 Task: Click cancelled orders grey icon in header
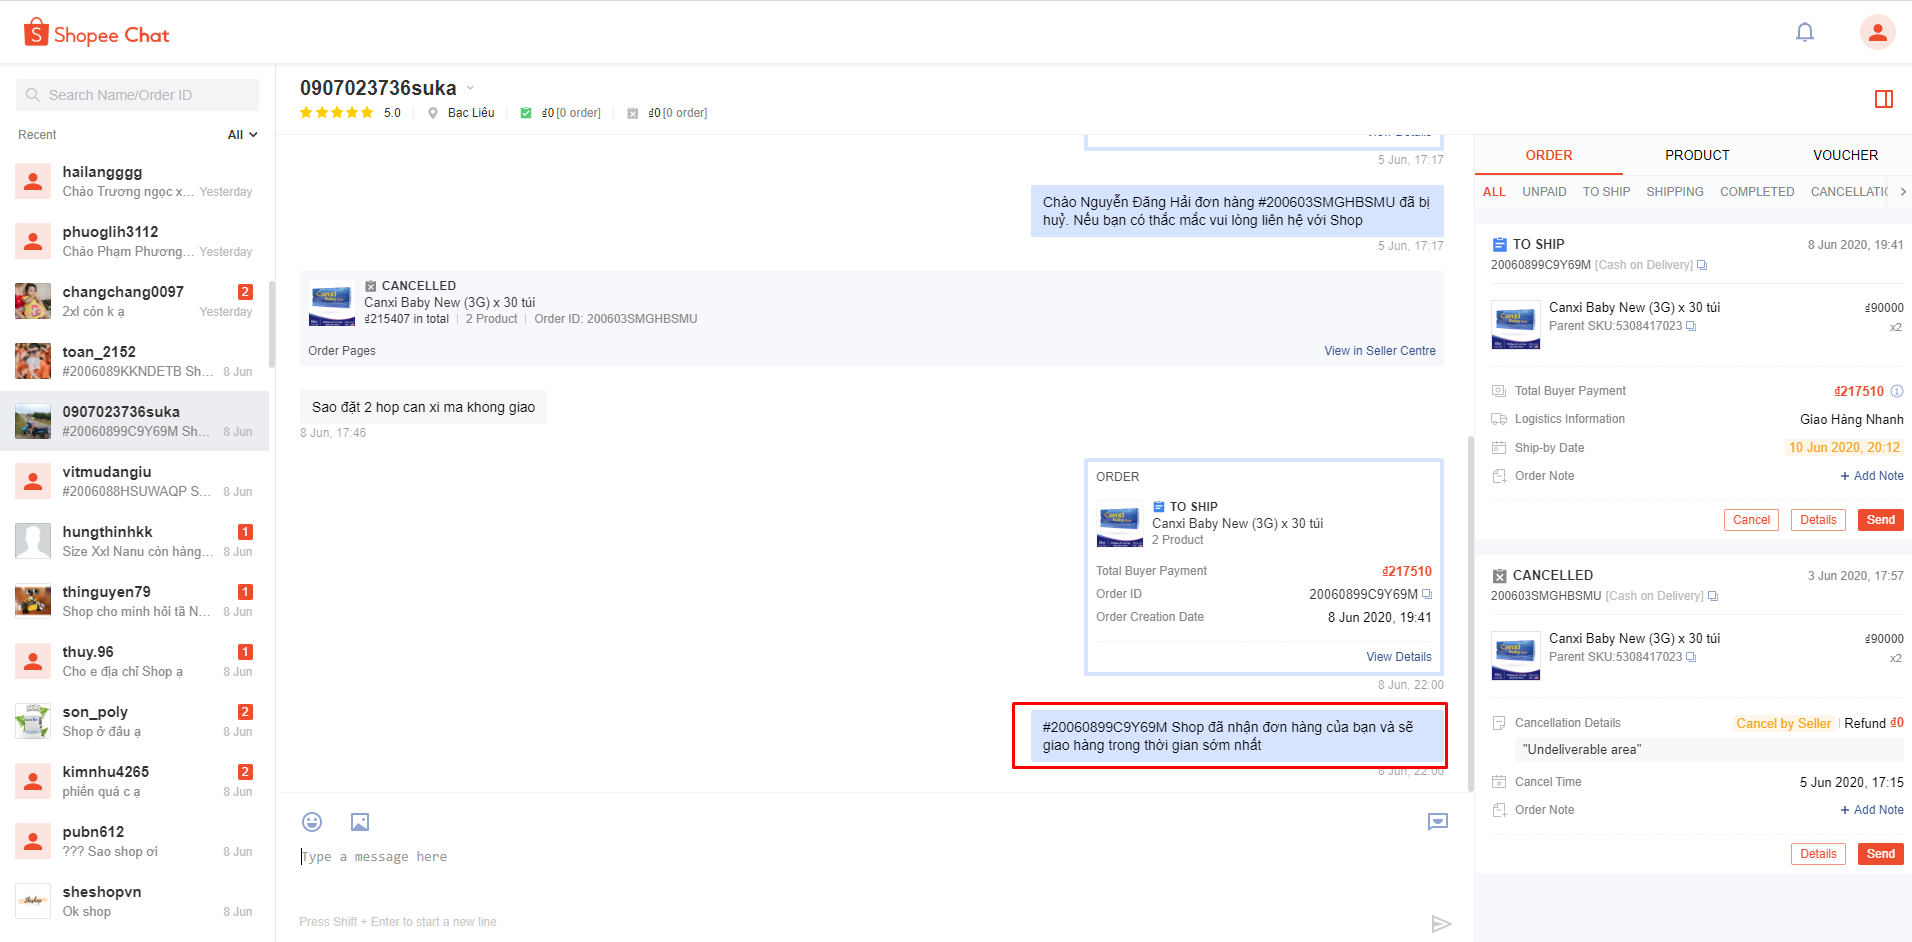633,113
